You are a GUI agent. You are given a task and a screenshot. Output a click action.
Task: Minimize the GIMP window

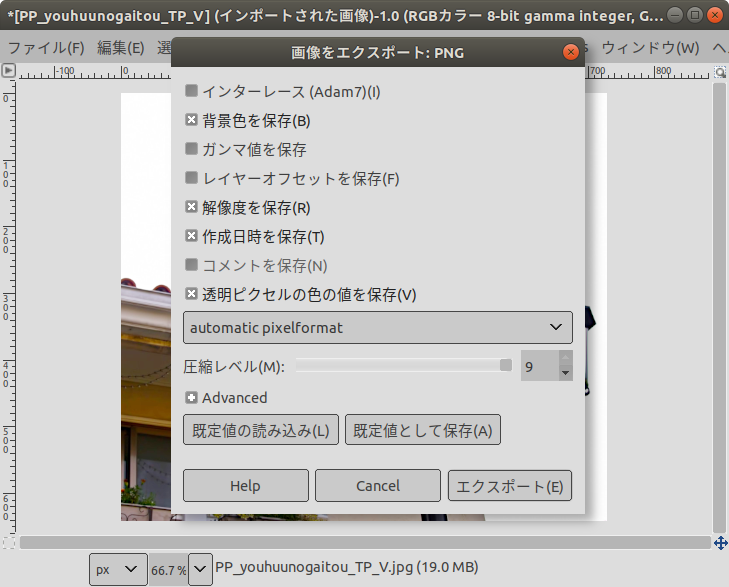pos(675,15)
